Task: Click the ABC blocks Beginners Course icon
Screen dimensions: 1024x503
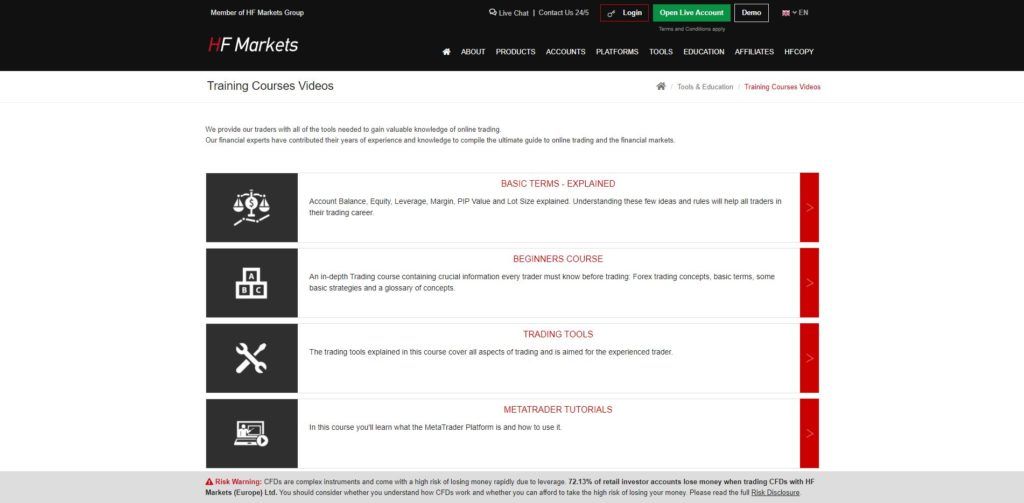Action: tap(251, 283)
